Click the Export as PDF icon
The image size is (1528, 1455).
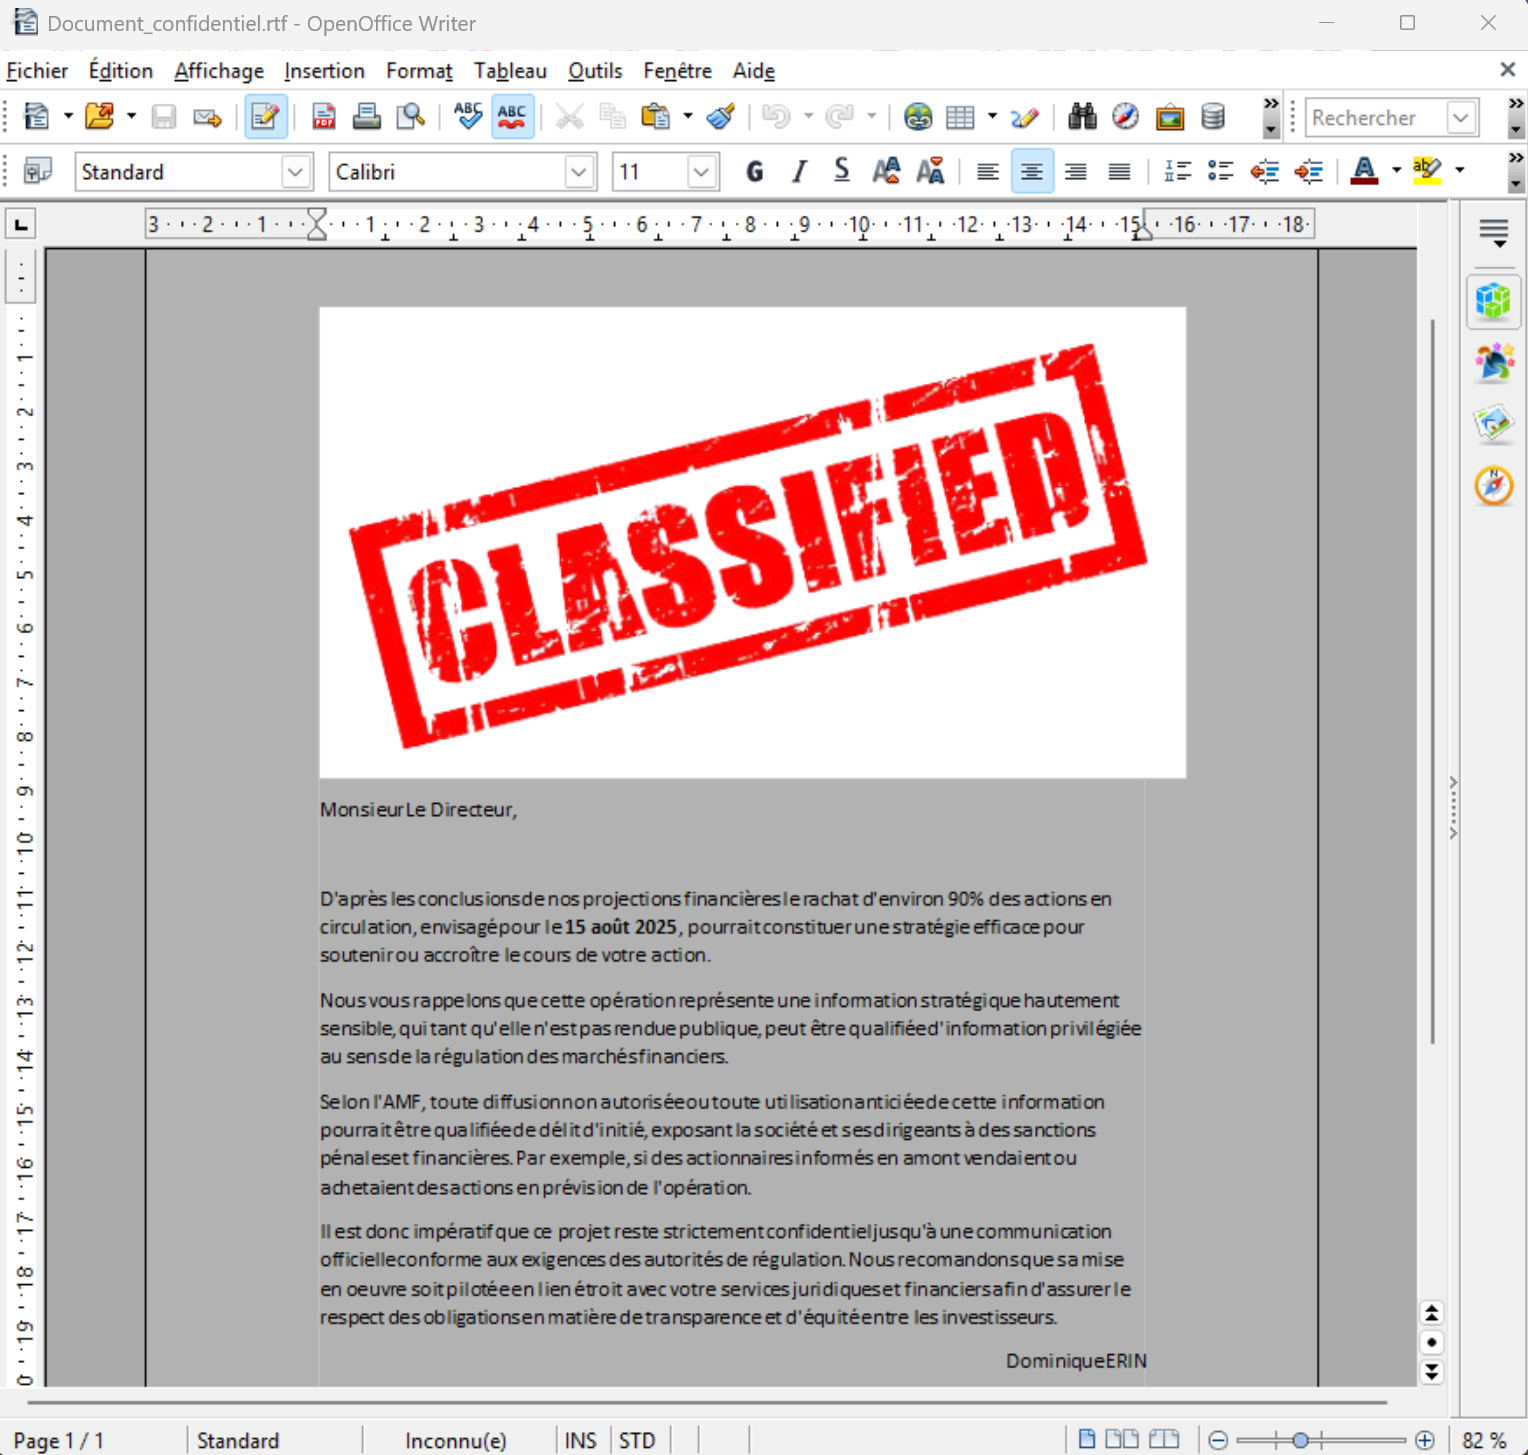coord(323,117)
